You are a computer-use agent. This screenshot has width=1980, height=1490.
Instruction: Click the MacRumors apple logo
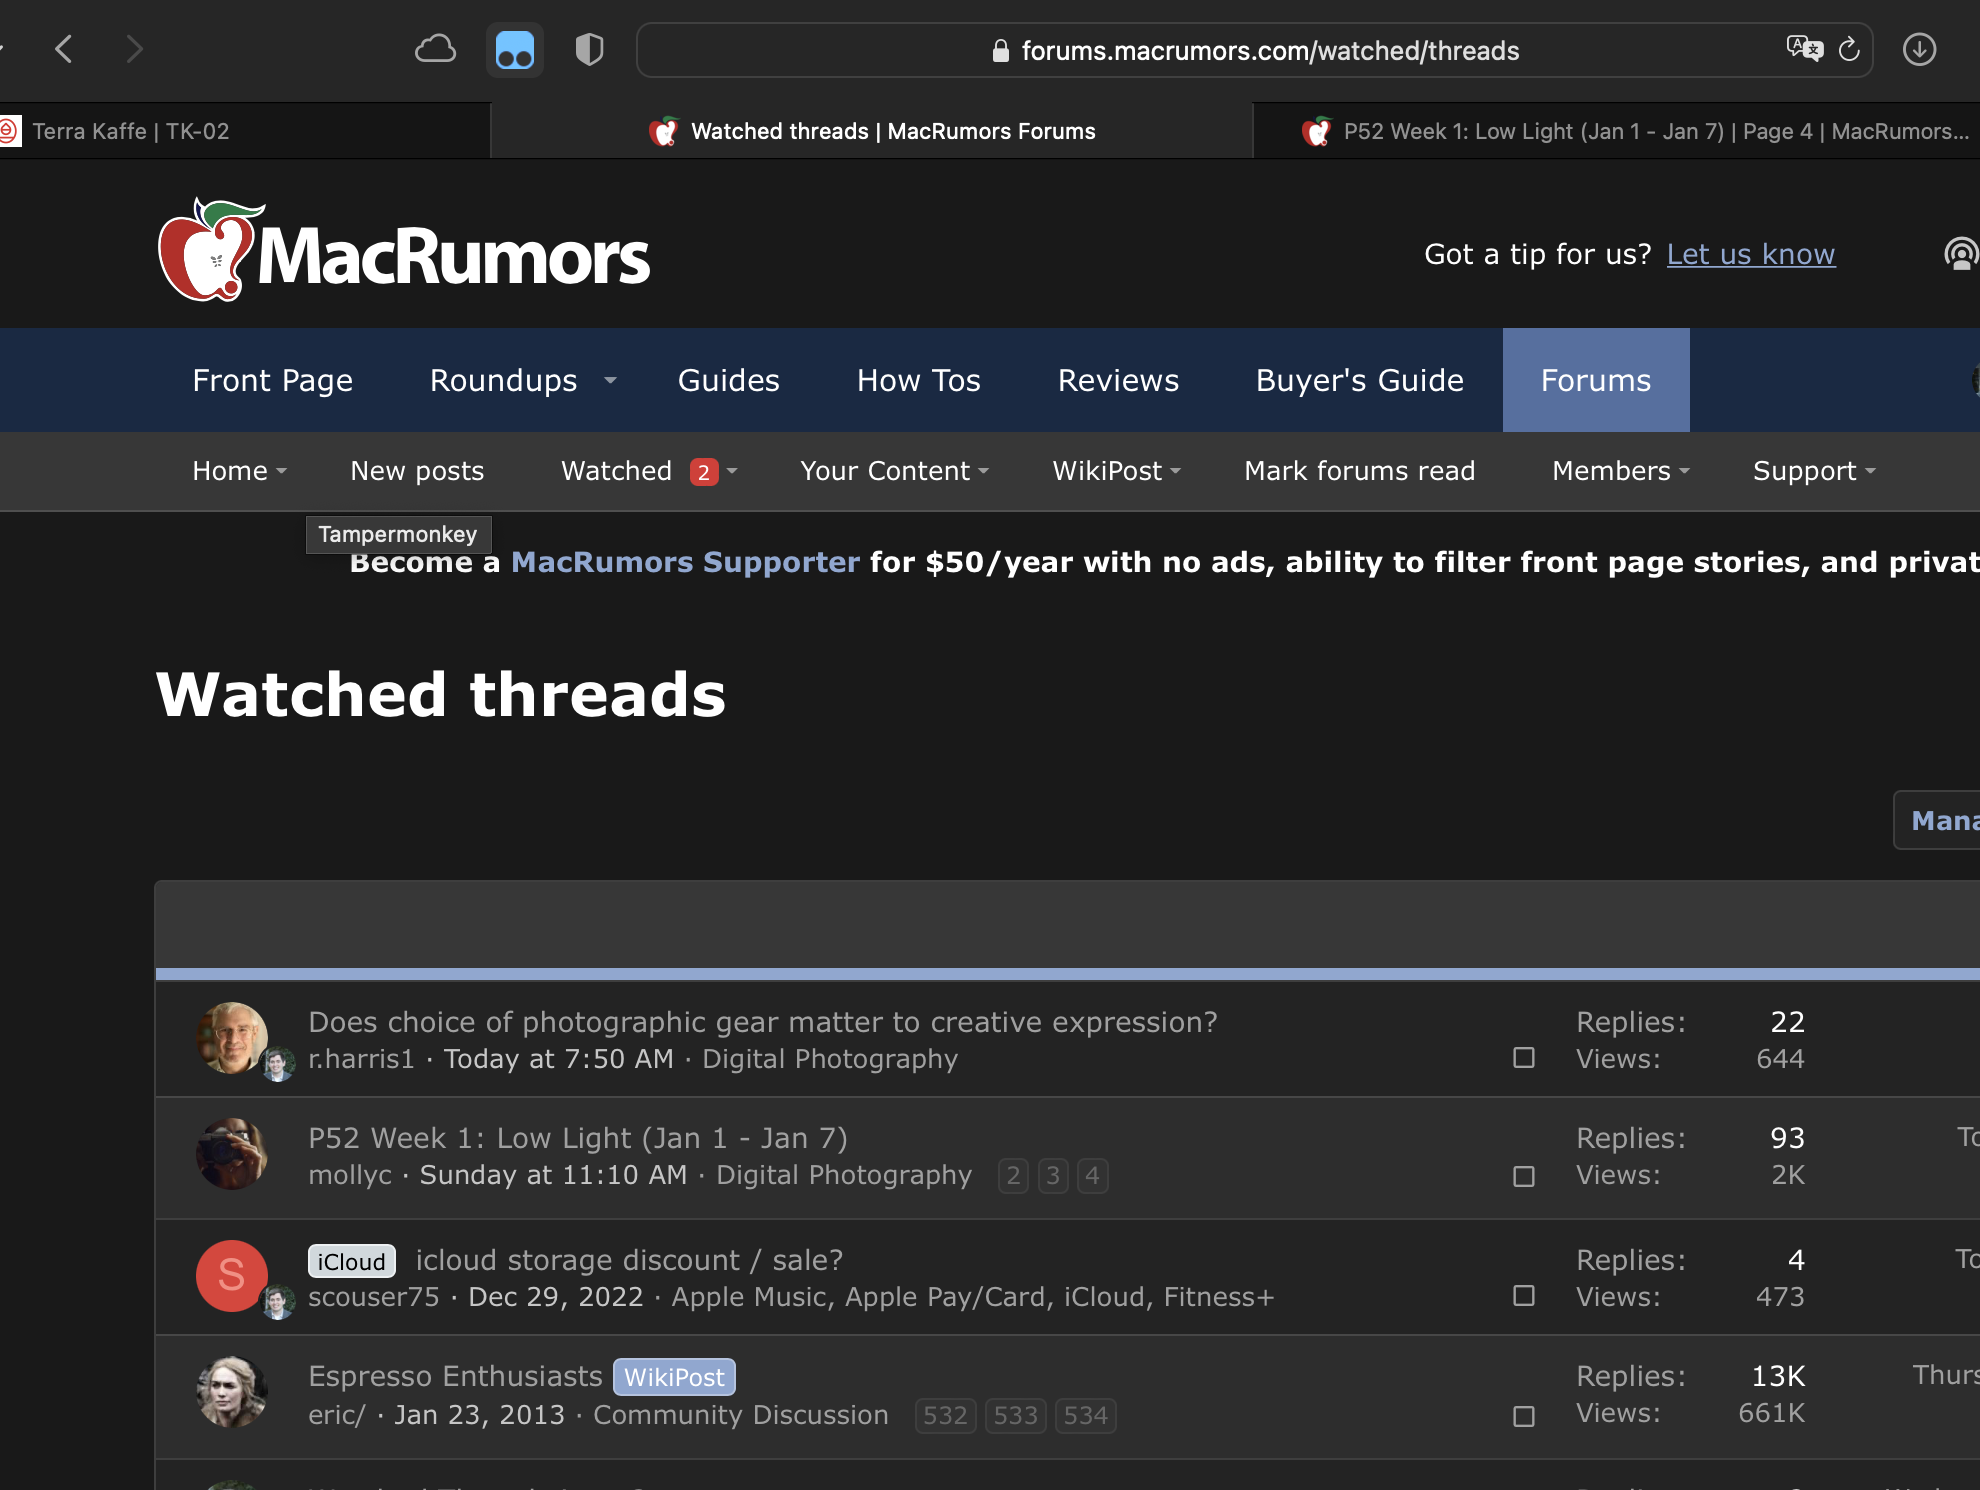tap(211, 250)
